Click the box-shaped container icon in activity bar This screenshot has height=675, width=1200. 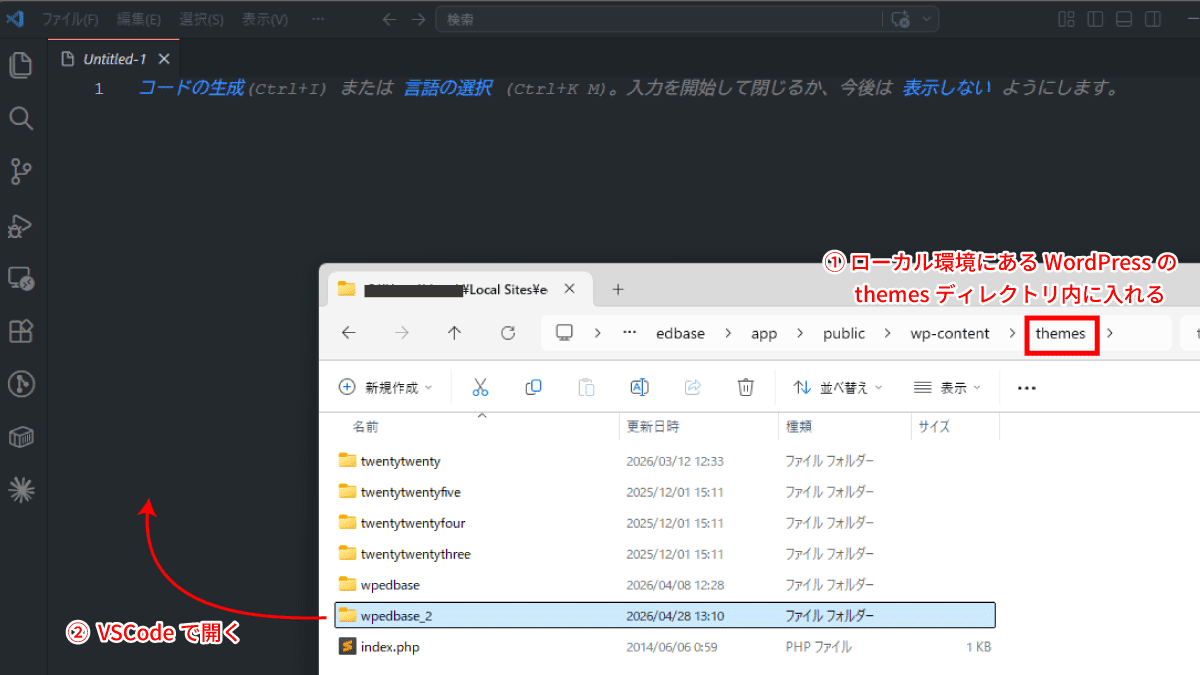tap(21, 437)
